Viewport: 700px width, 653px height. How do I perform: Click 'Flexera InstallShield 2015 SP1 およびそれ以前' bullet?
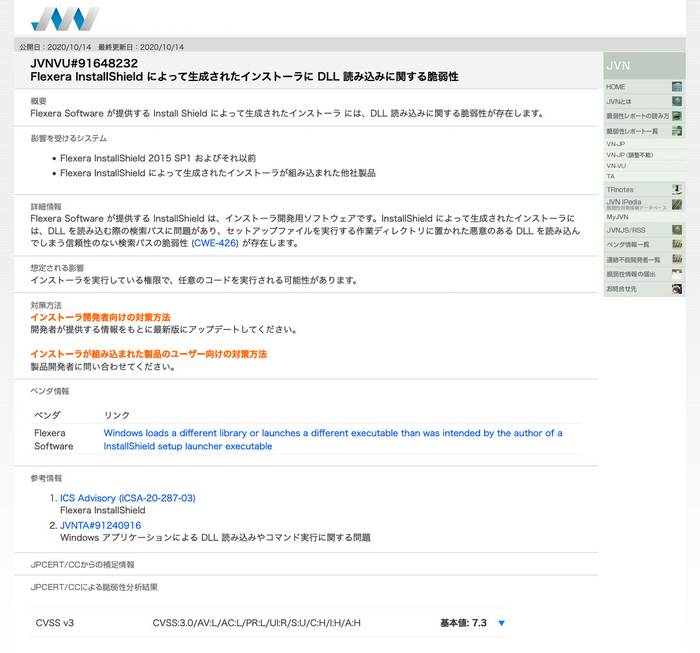pos(158,158)
